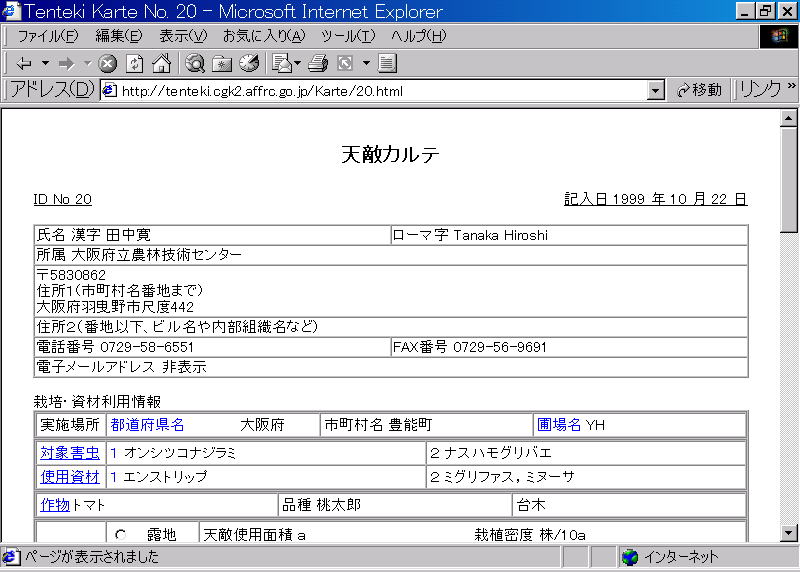Click the 対象害虫 link
This screenshot has height=572, width=800.
click(70, 452)
